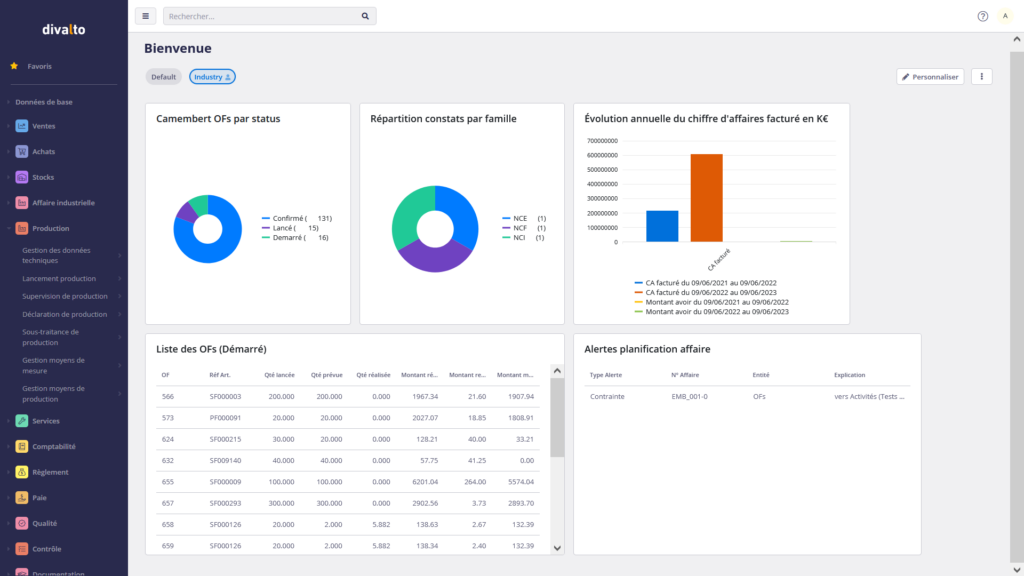Switch to the Default dashboard tab
Image resolution: width=1024 pixels, height=576 pixels.
(164, 77)
